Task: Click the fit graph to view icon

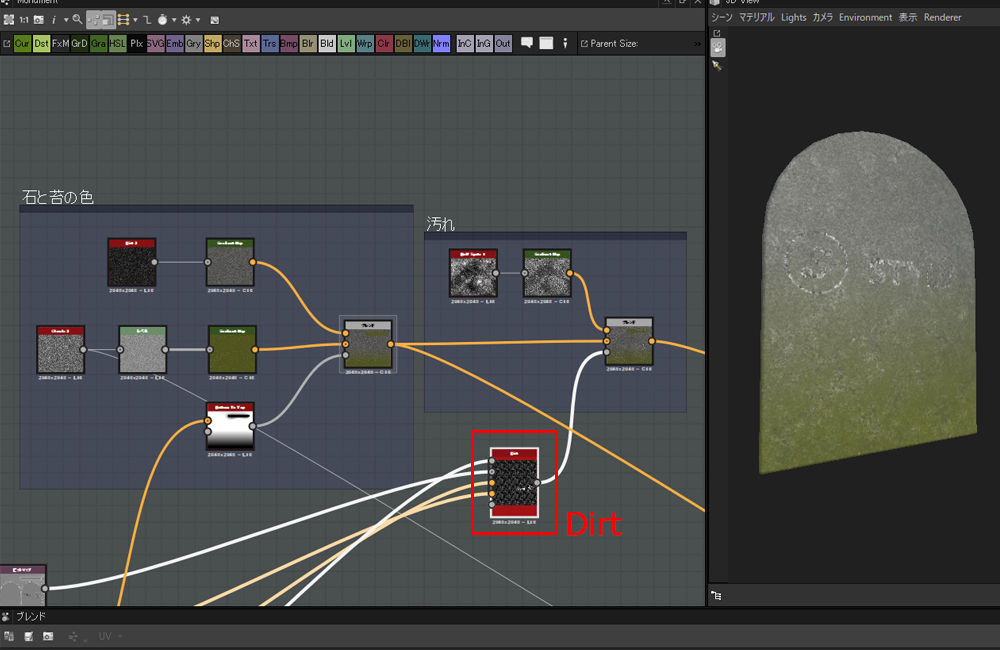Action: (x=9, y=20)
